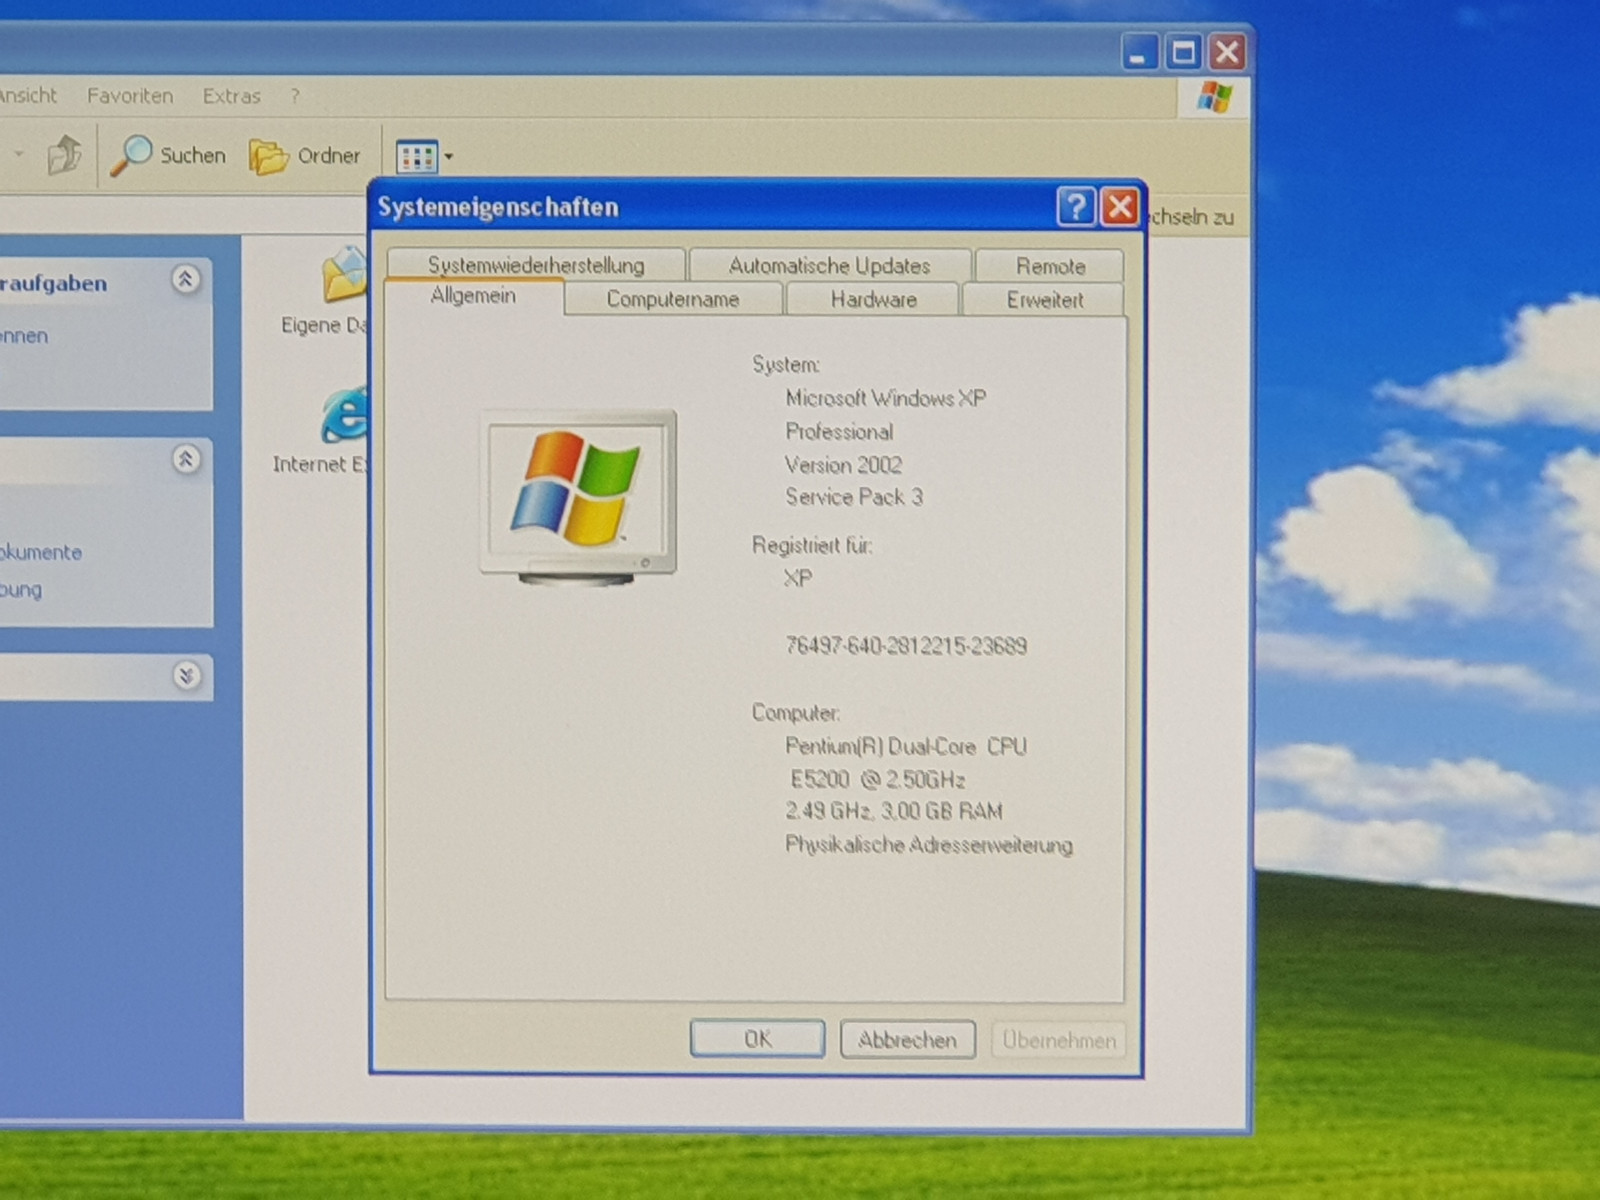The width and height of the screenshot is (1600, 1200).
Task: Launch Internet Explorer icon
Action: point(345,416)
